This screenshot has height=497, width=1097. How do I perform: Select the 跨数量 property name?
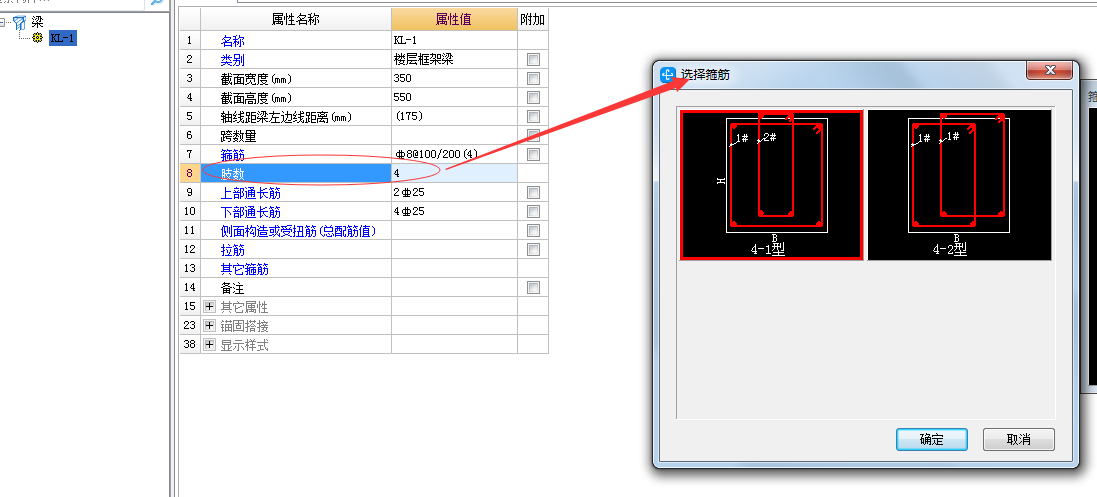(x=239, y=136)
